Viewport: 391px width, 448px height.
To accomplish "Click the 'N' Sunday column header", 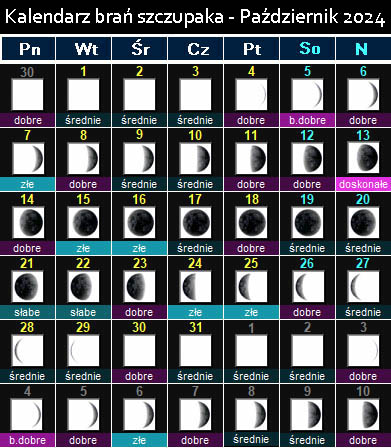I will (x=363, y=49).
